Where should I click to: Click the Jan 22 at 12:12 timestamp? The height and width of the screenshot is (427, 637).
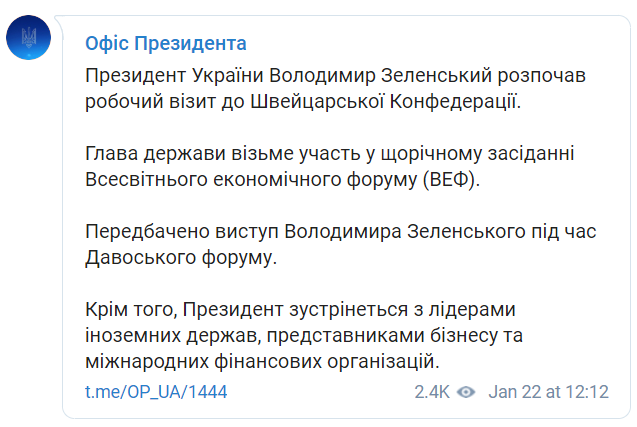(548, 392)
